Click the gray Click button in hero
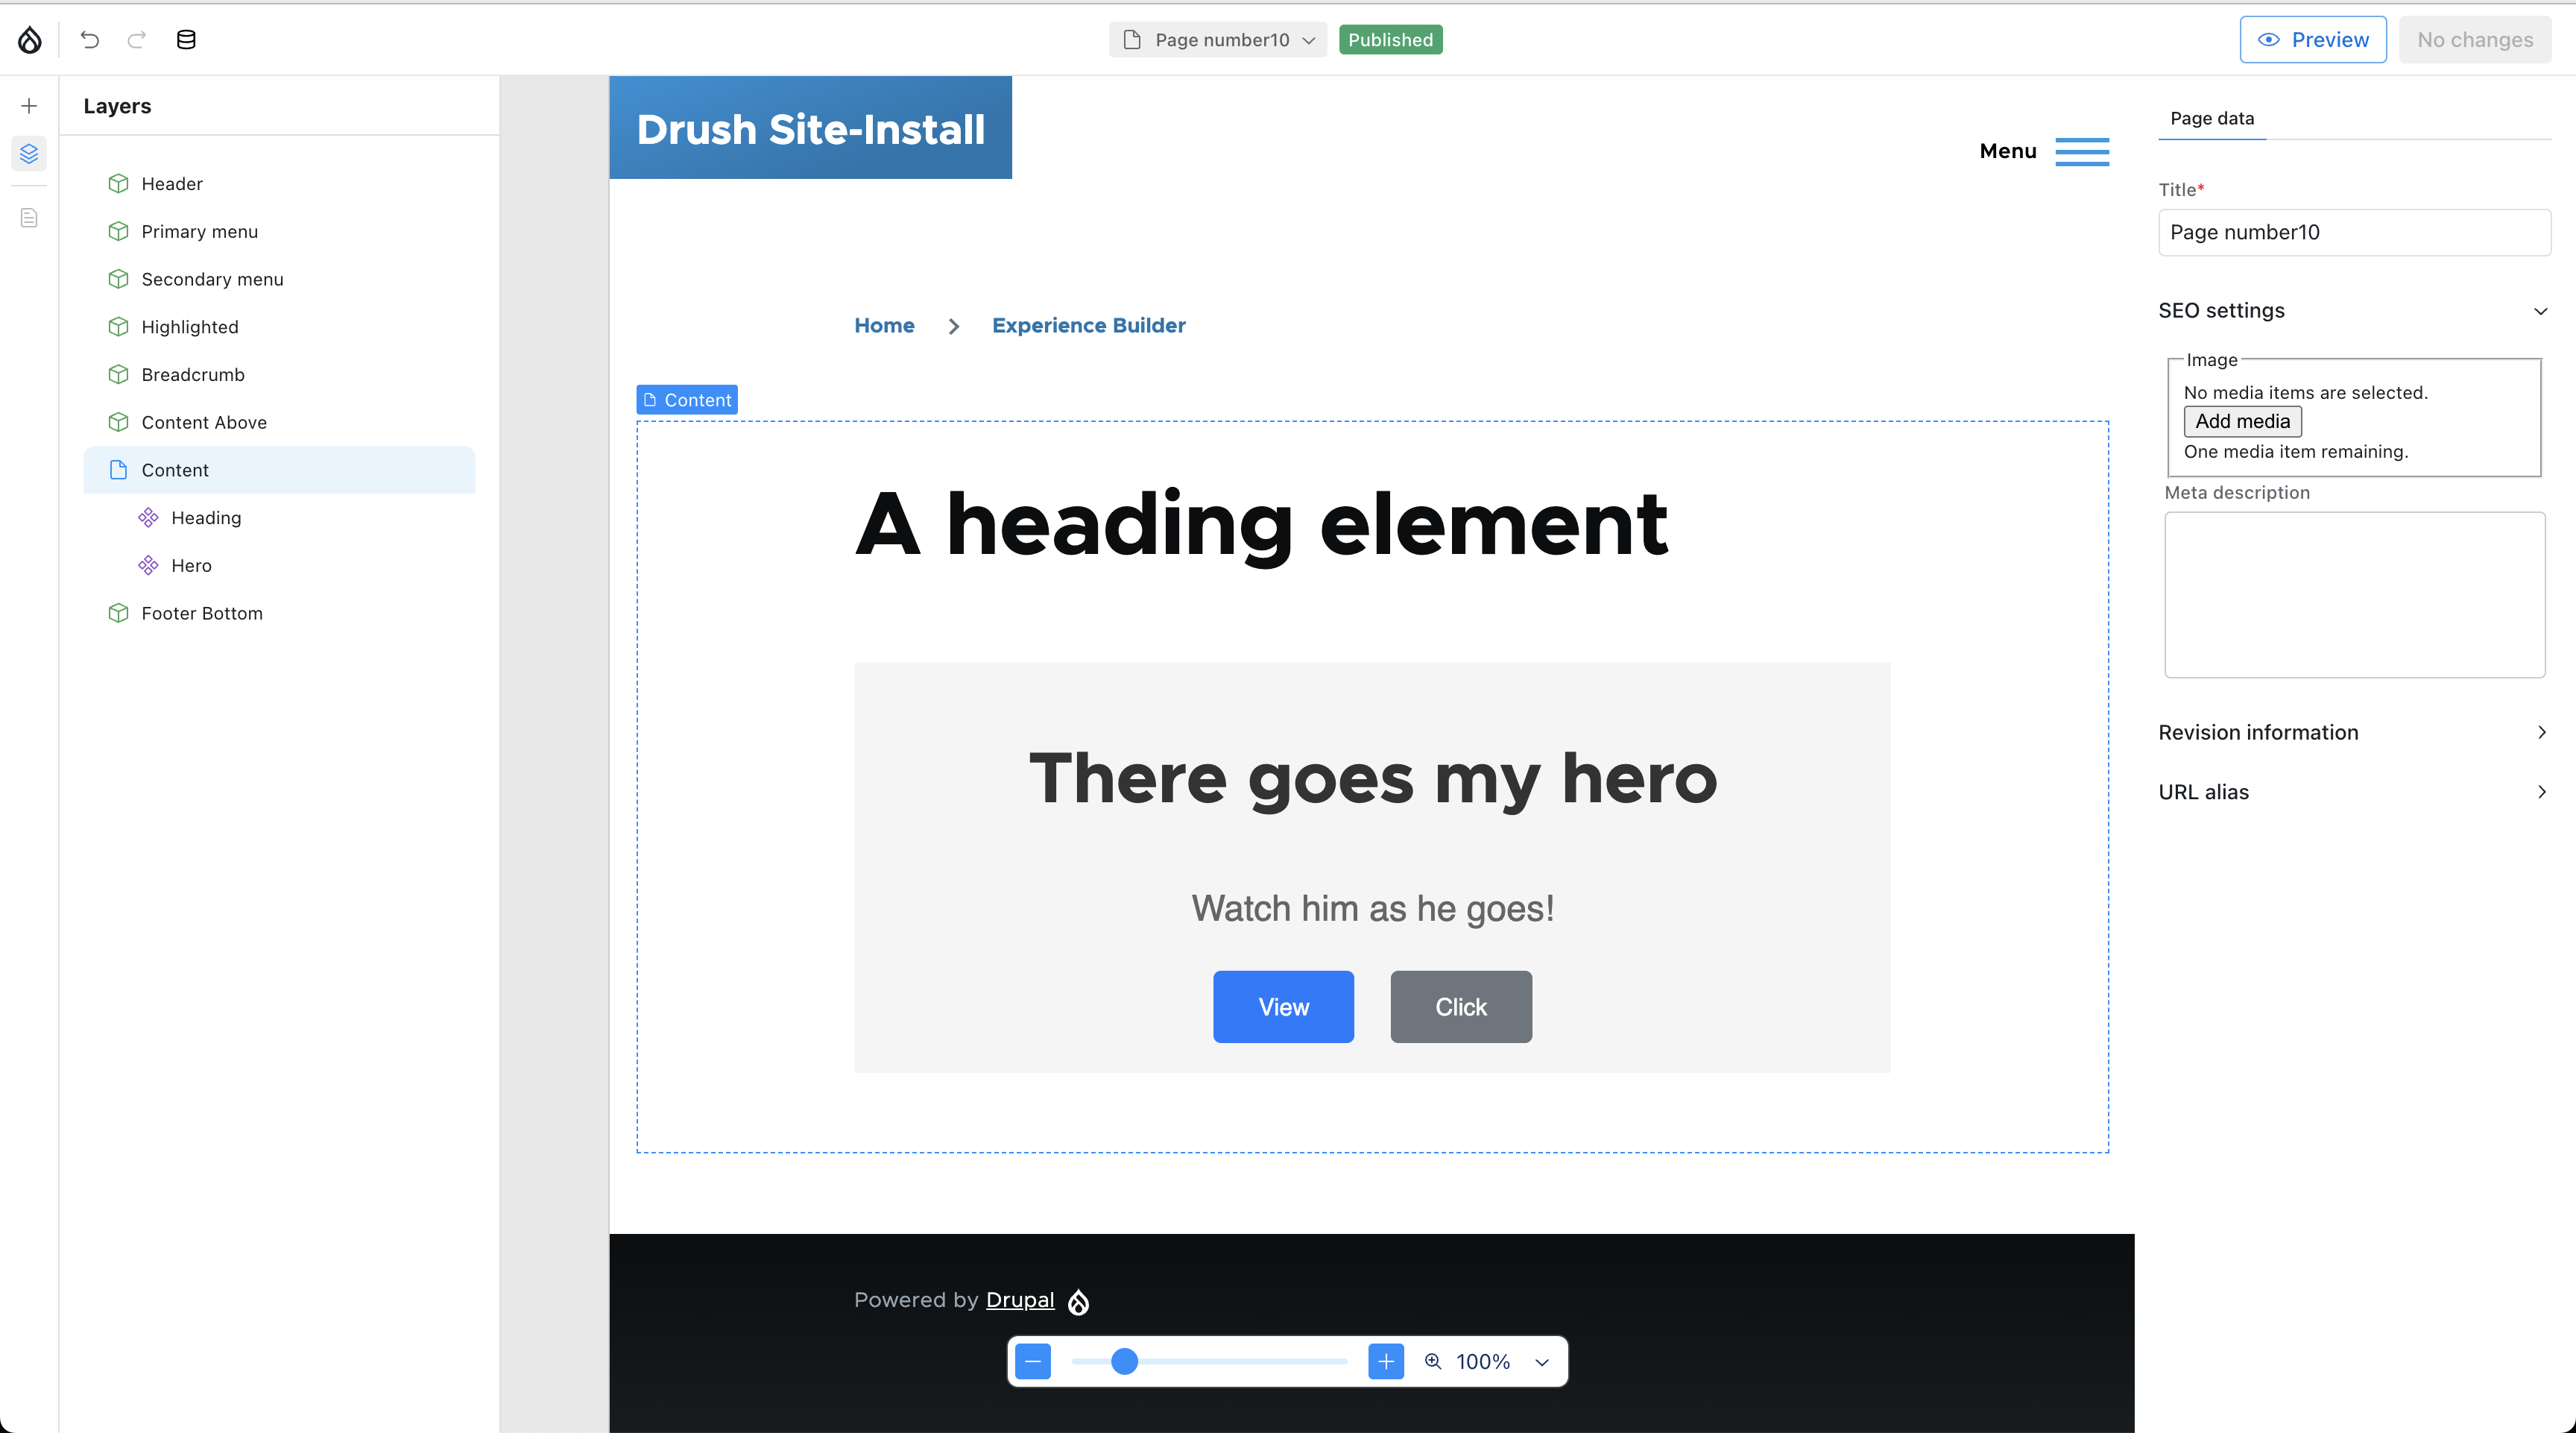The width and height of the screenshot is (2576, 1433). [1461, 1007]
